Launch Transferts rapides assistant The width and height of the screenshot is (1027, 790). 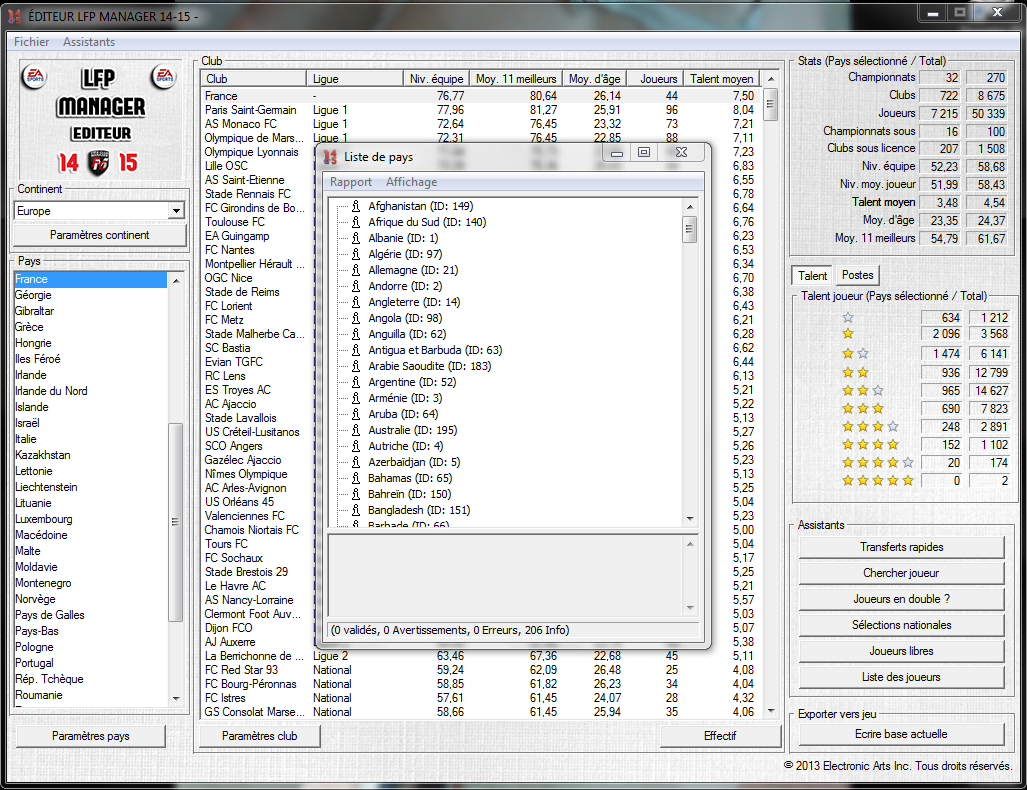point(901,547)
